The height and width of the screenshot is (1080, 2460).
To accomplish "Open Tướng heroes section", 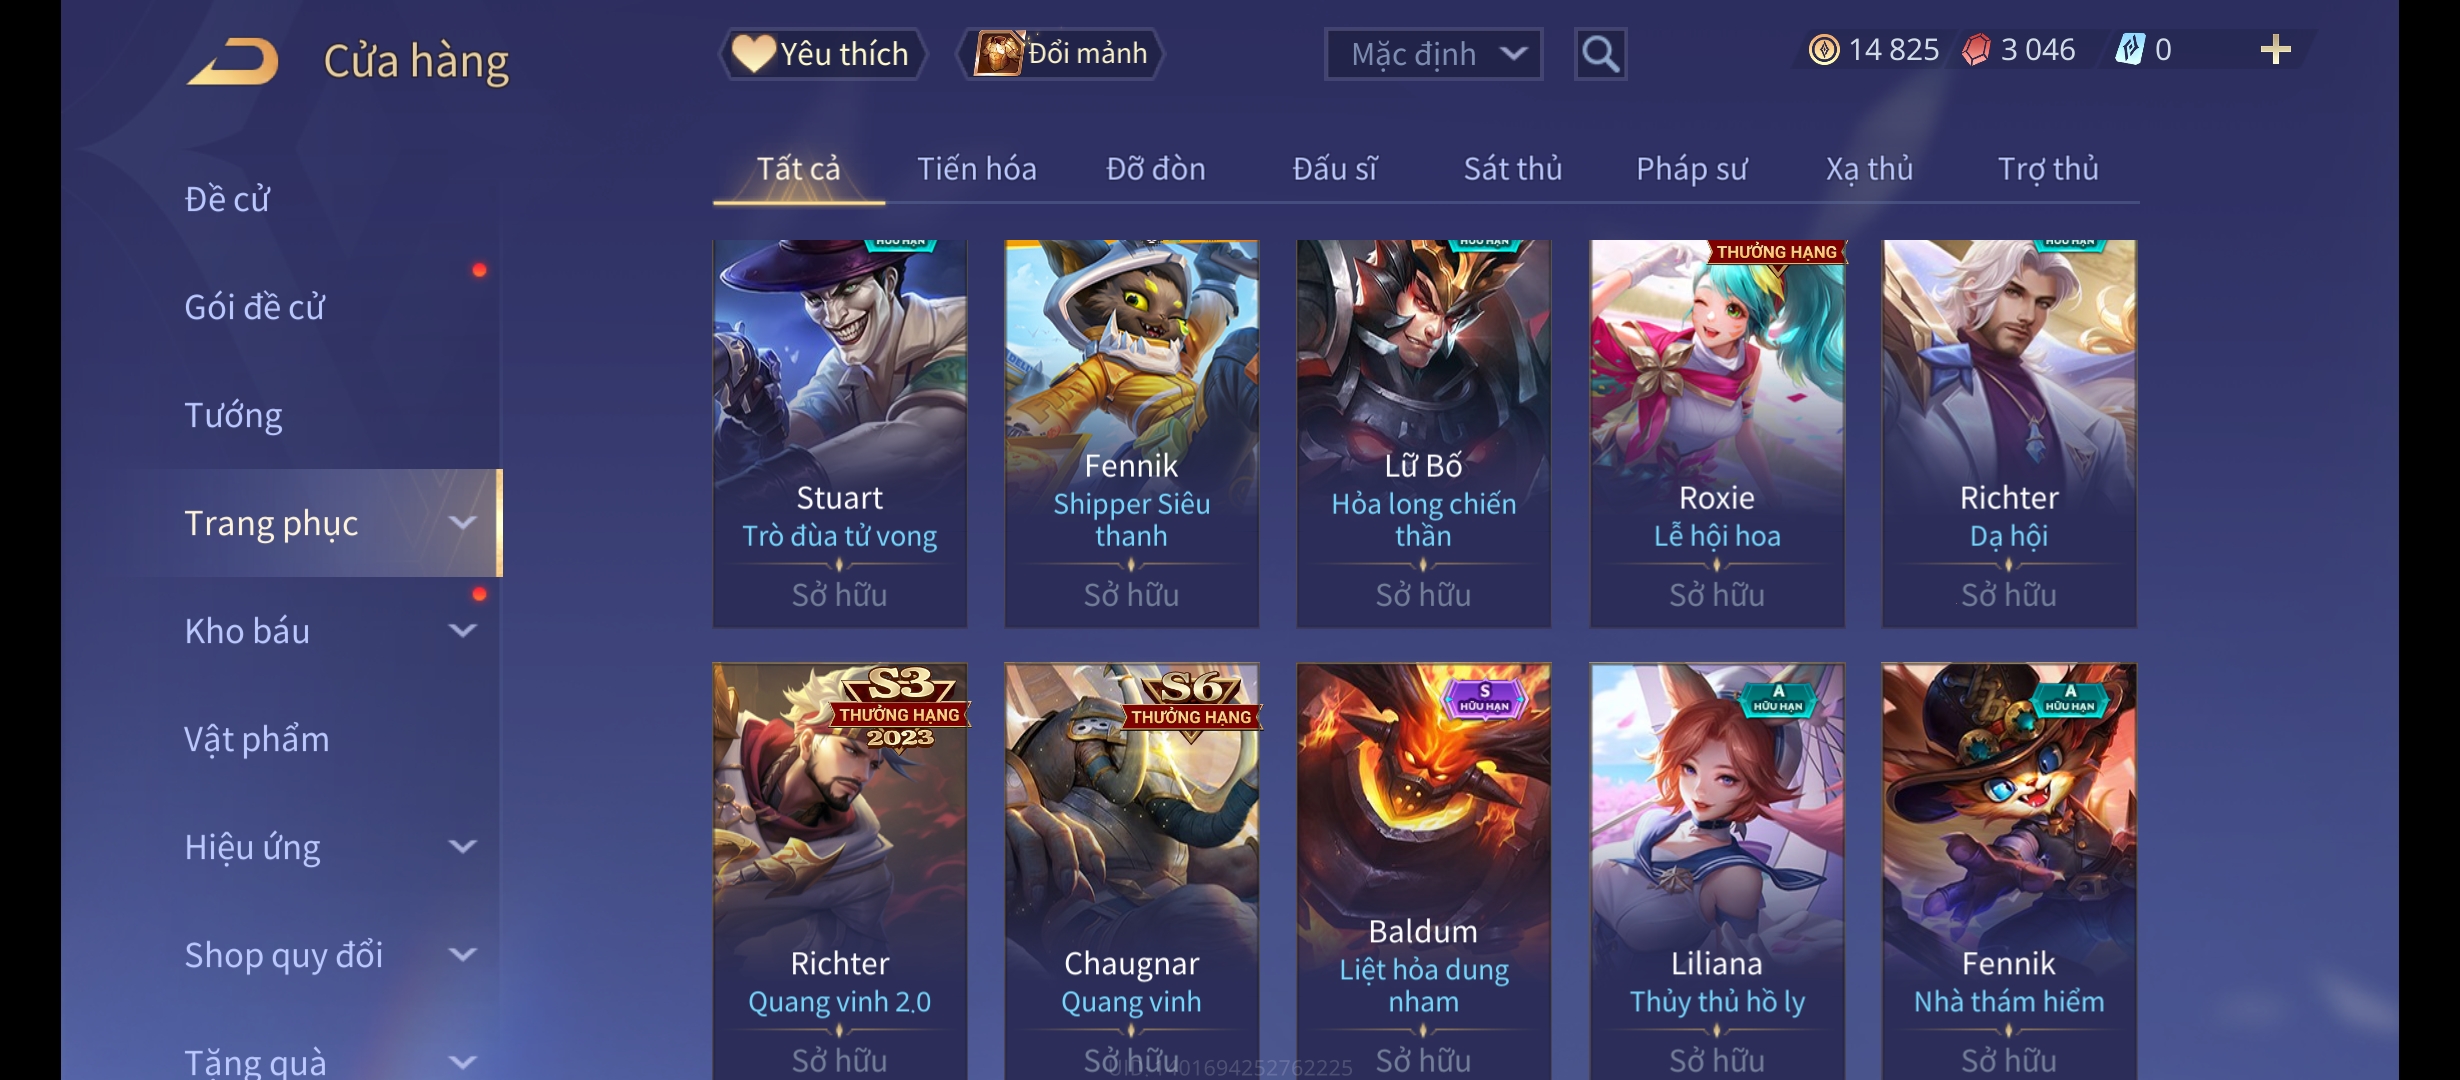I will point(233,415).
